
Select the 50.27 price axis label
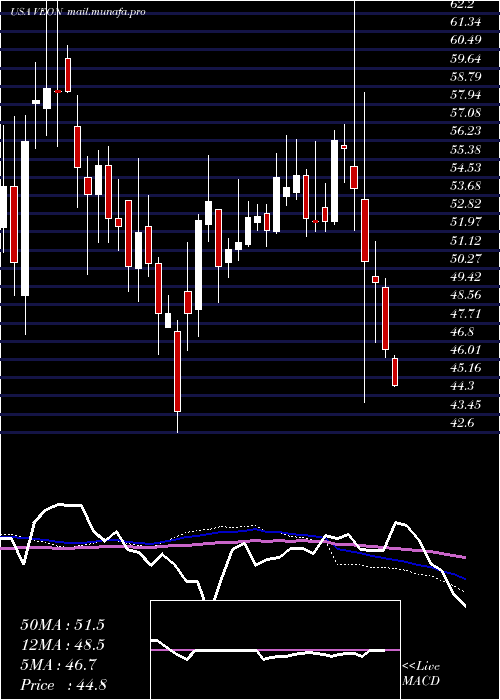(x=466, y=258)
